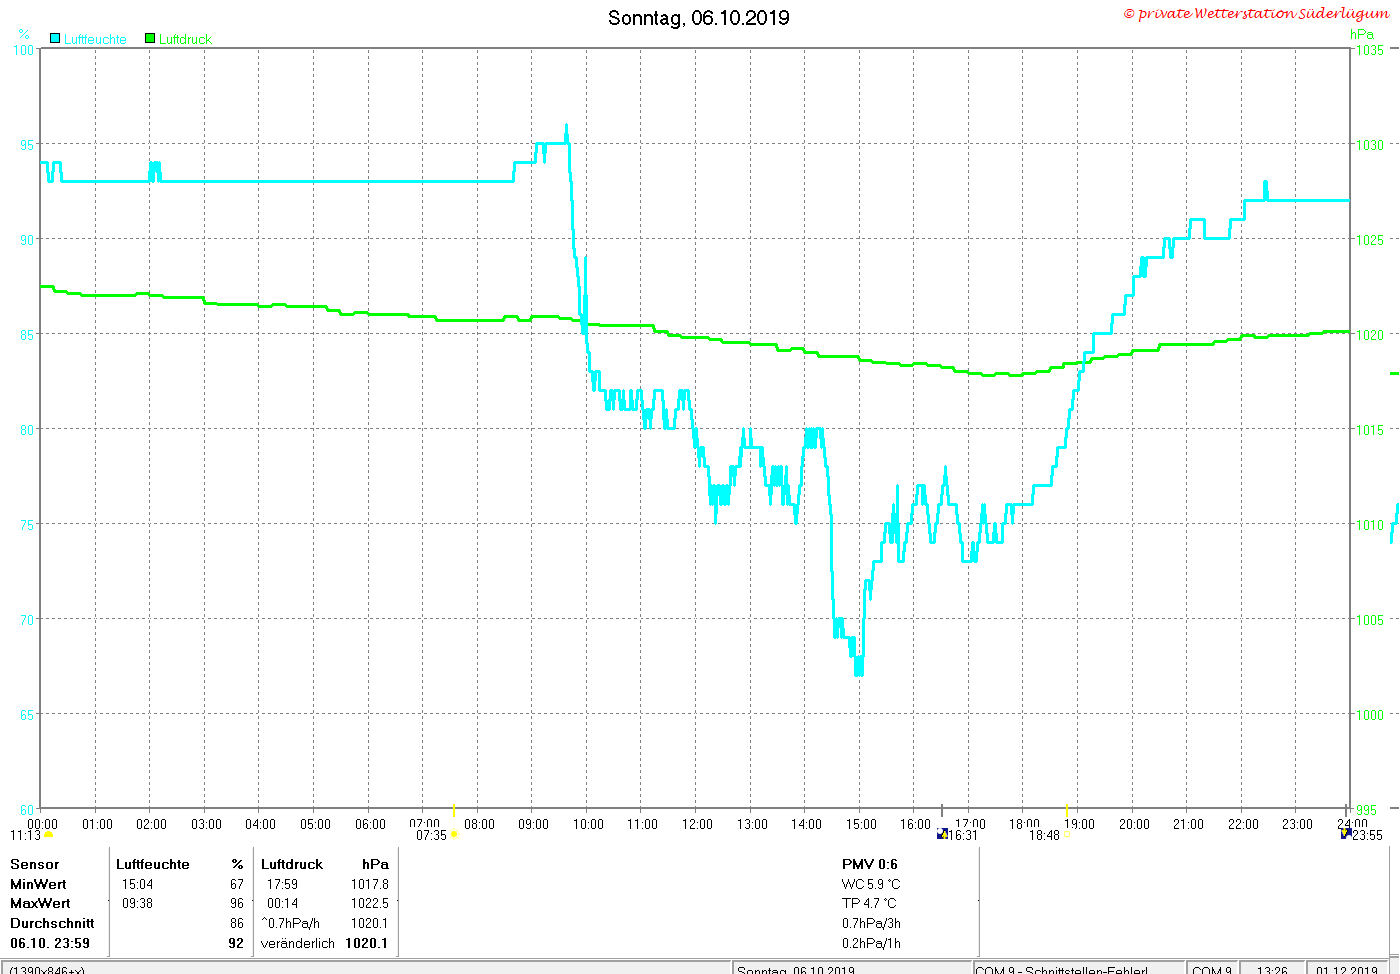Click the 12:00 label on time axis
The width and height of the screenshot is (1400, 974).
(x=697, y=824)
